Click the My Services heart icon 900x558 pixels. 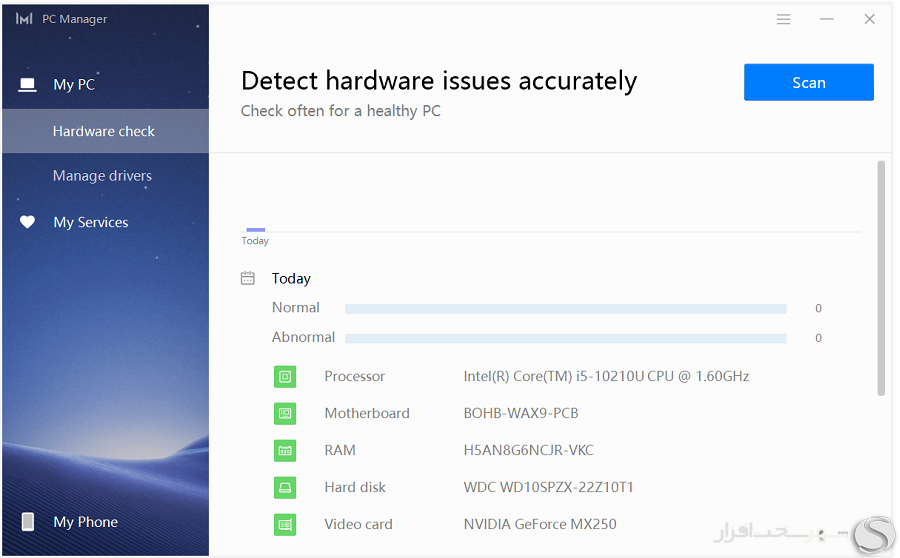click(27, 222)
